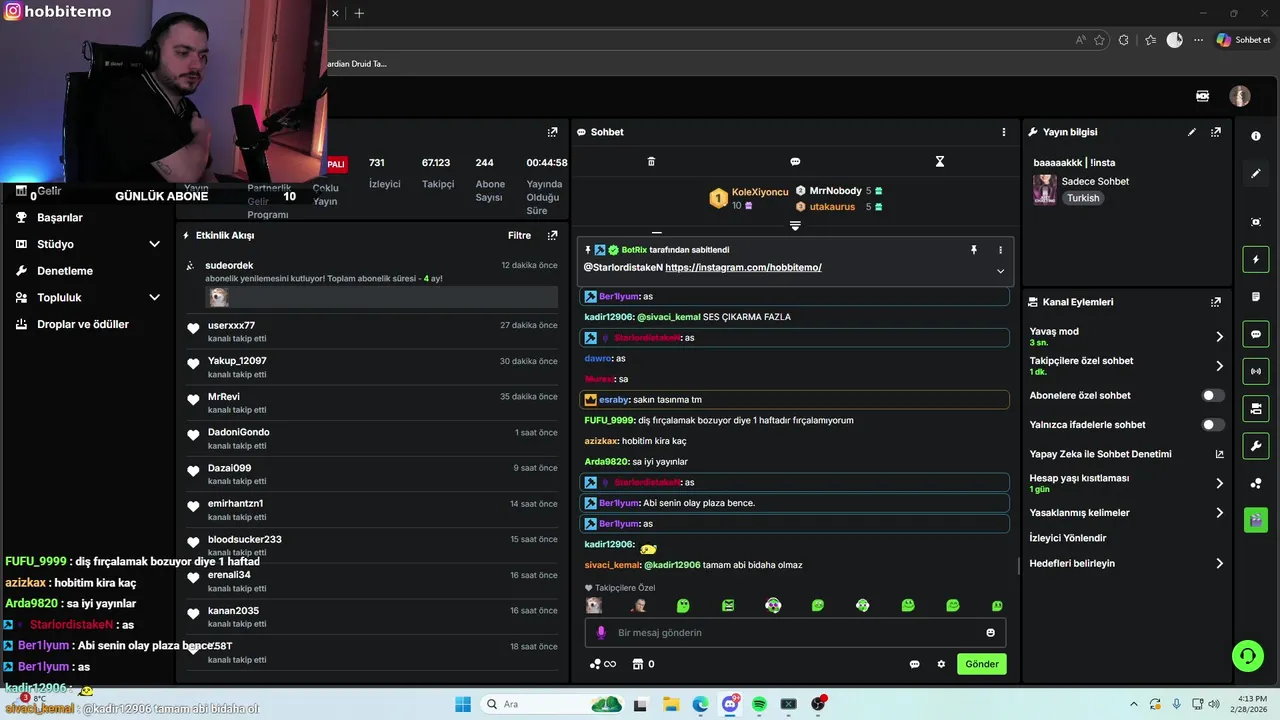Image resolution: width=1280 pixels, height=720 pixels.
Task: Click the emoji picker in message box
Action: click(991, 633)
